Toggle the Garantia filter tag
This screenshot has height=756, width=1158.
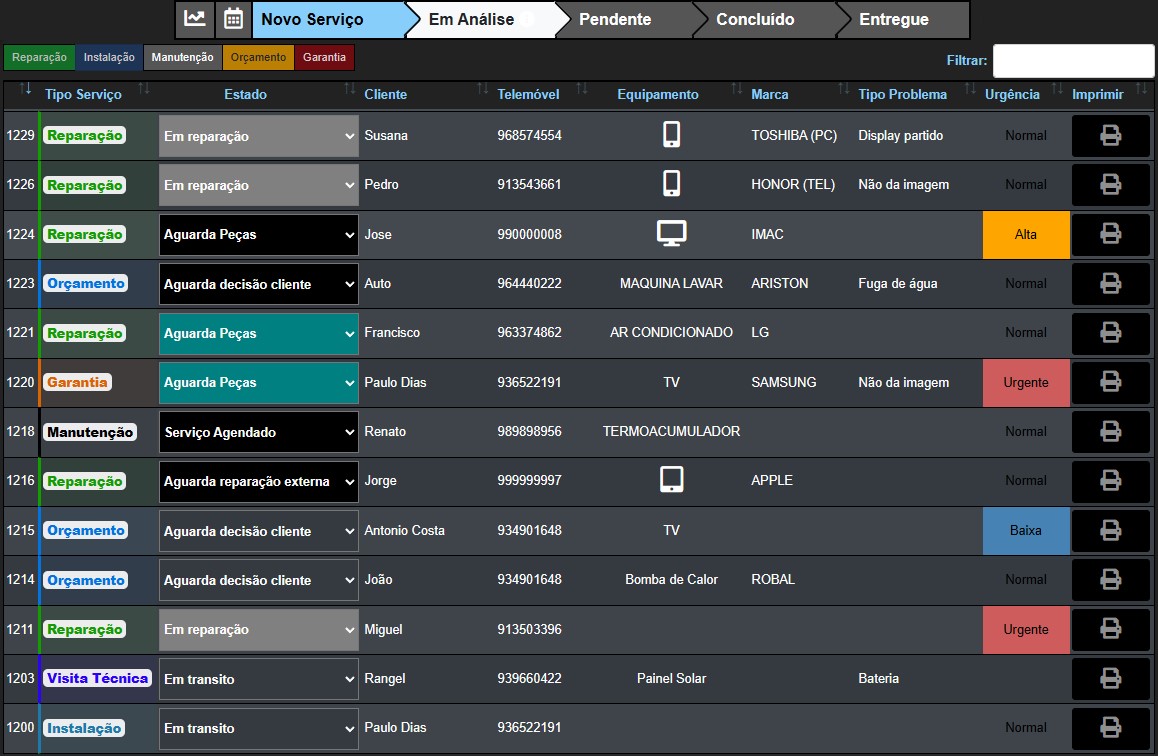point(324,58)
